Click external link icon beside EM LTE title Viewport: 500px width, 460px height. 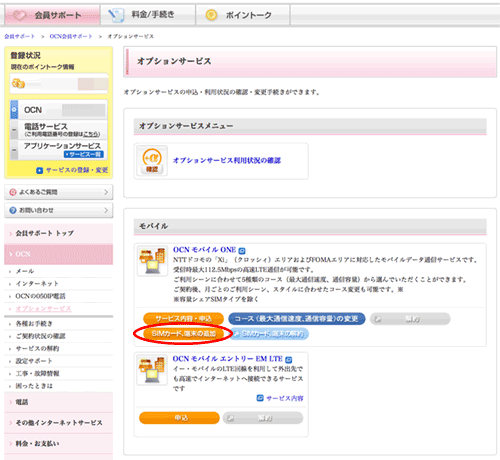point(289,360)
